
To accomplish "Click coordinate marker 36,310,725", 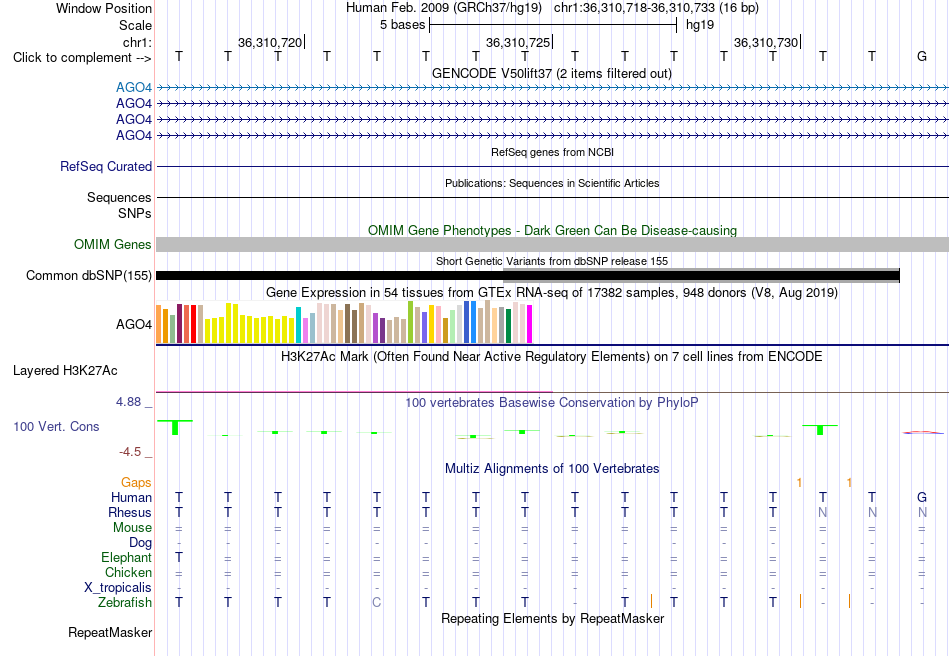I will [x=518, y=42].
